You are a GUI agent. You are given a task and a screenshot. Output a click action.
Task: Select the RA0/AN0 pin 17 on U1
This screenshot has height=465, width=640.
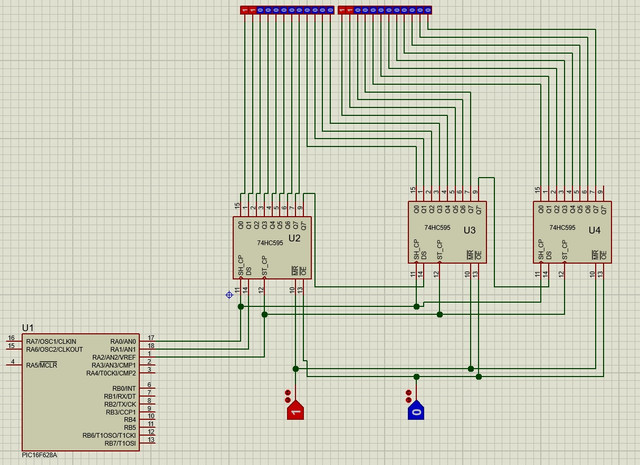point(147,341)
